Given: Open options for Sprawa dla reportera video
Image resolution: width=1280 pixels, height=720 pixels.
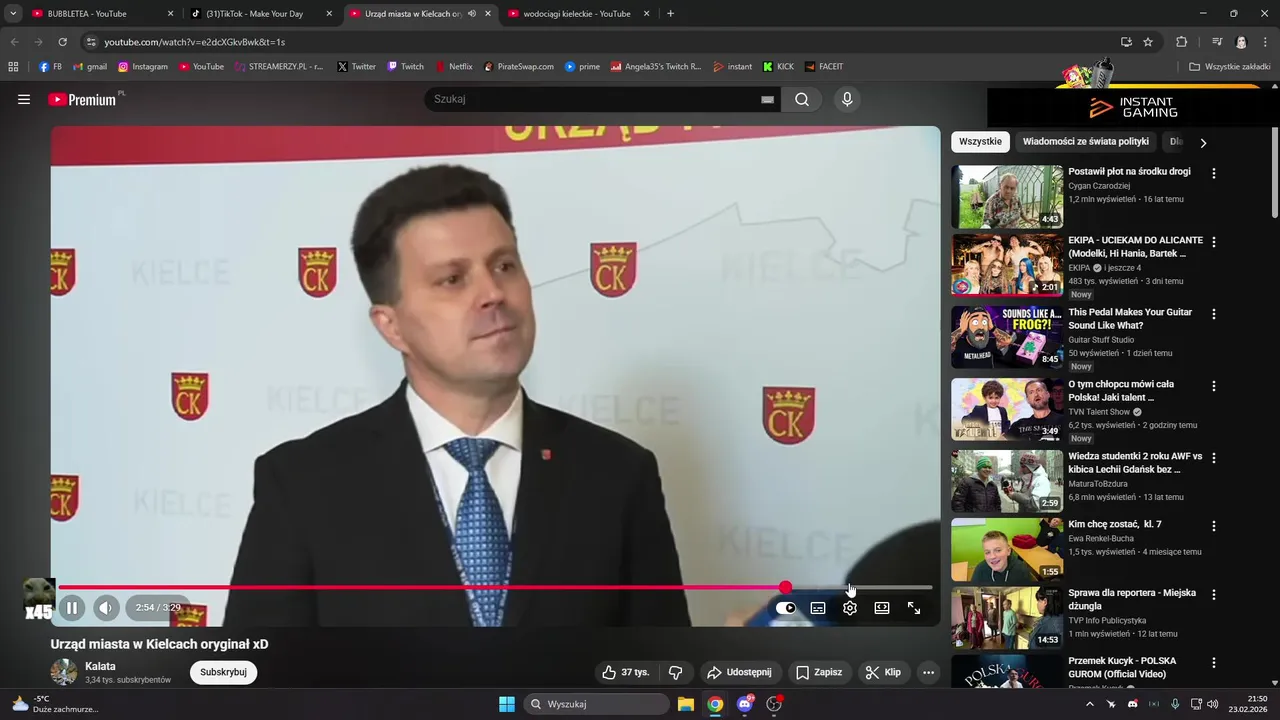Looking at the screenshot, I should (x=1214, y=594).
